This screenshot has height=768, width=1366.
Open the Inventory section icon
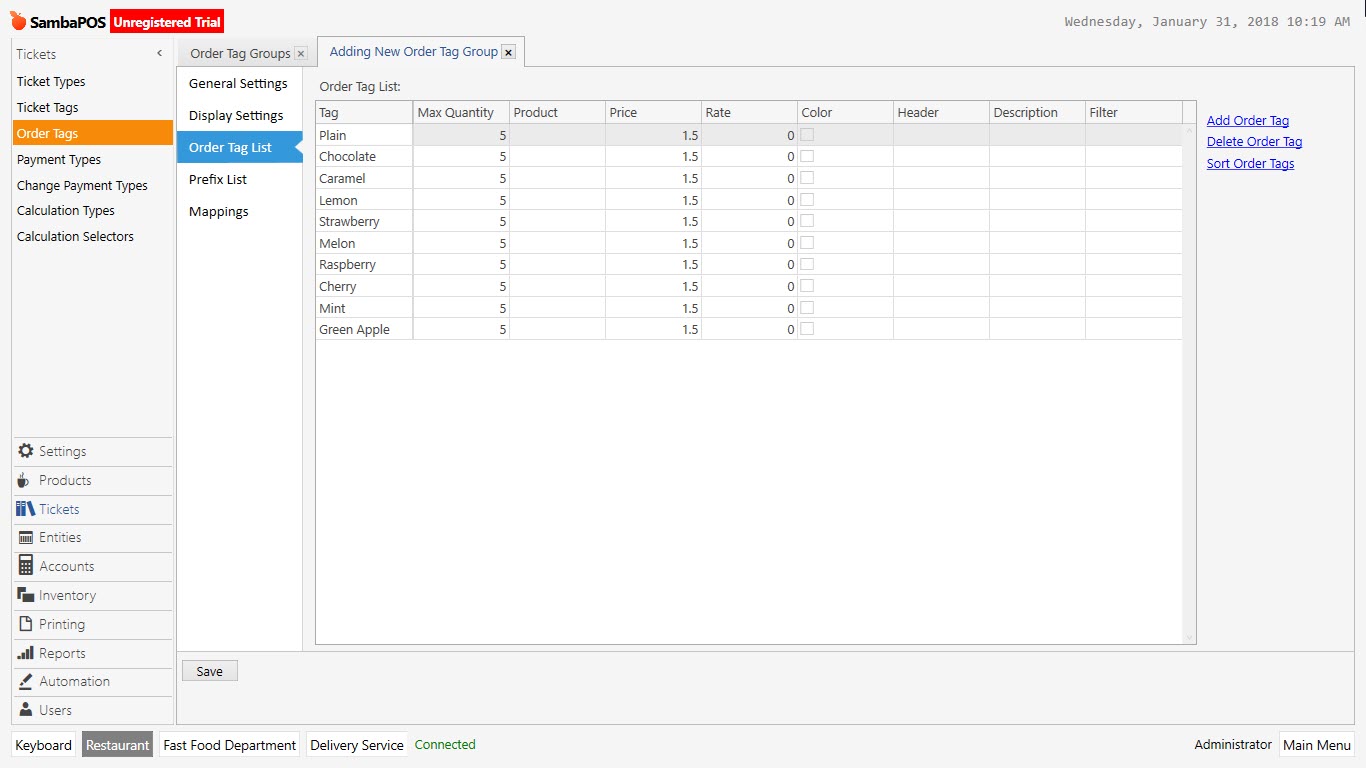[25, 595]
